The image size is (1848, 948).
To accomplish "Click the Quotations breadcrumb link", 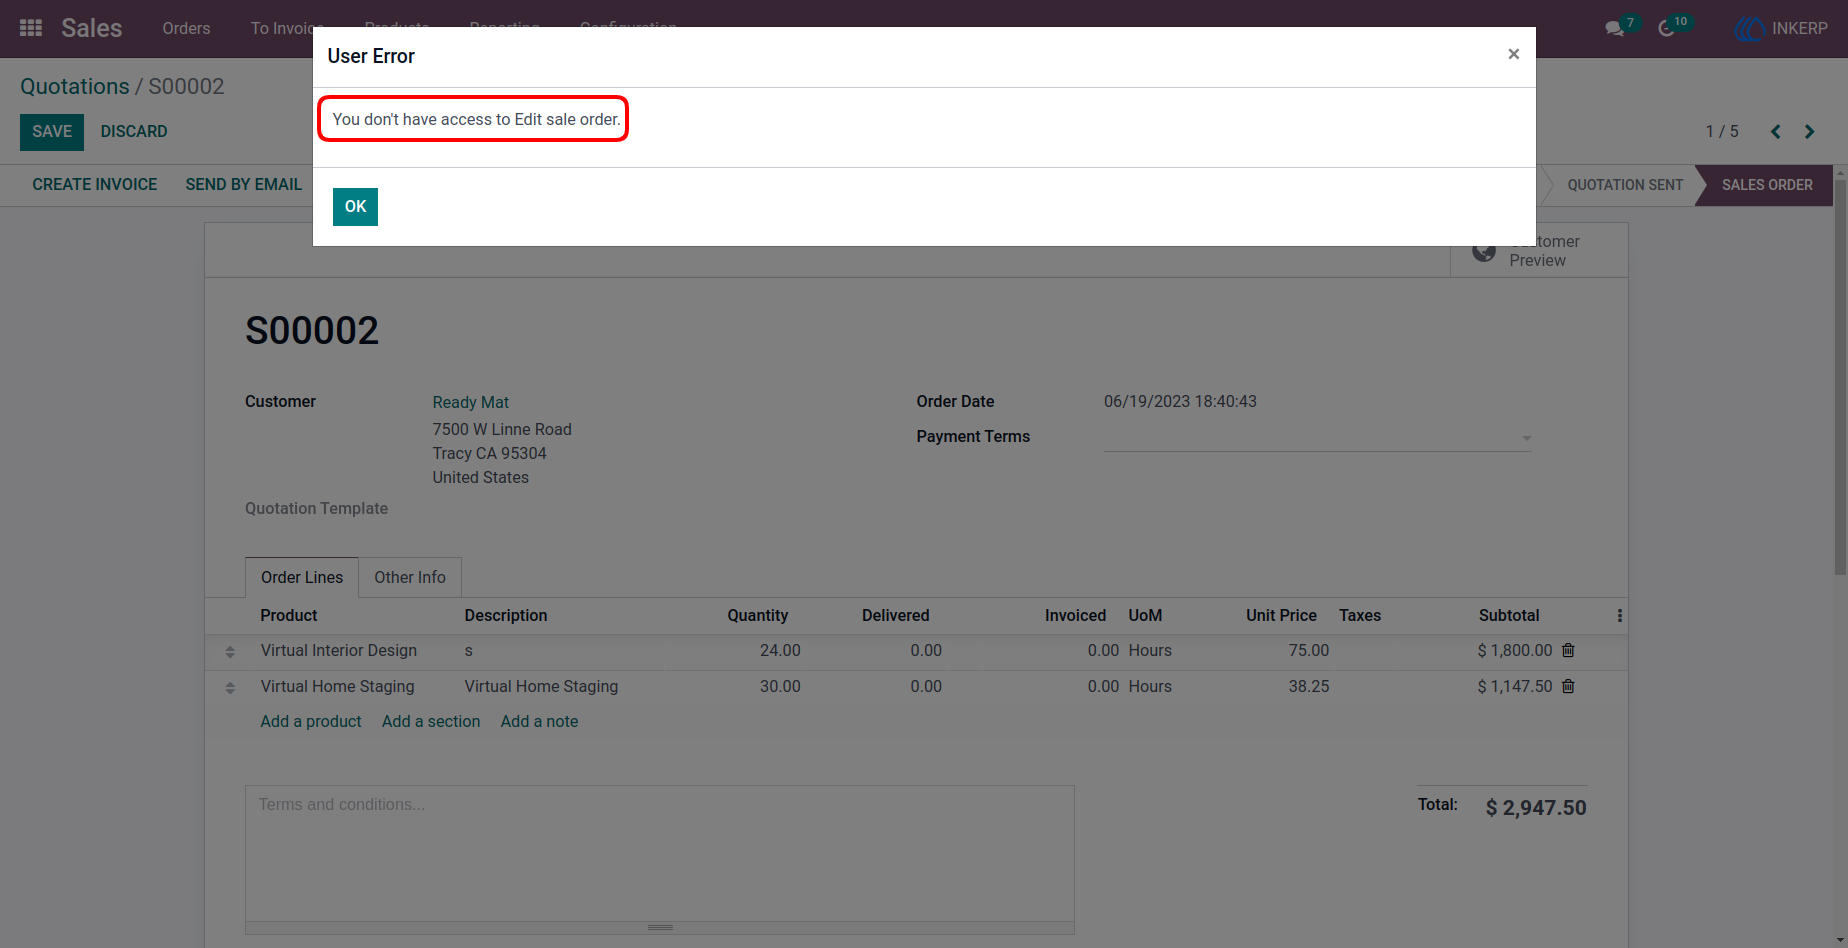I will 75,87.
